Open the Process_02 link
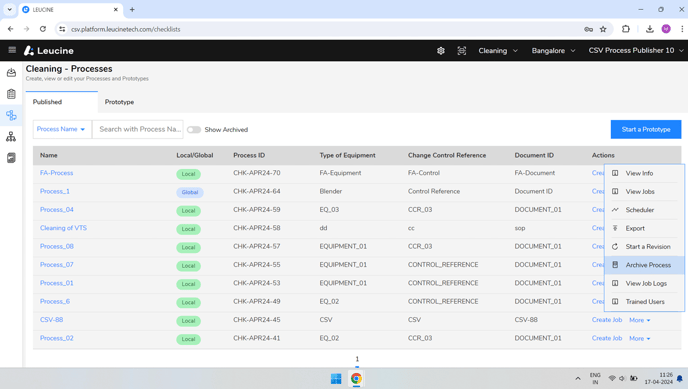The width and height of the screenshot is (688, 389). pyautogui.click(x=57, y=338)
